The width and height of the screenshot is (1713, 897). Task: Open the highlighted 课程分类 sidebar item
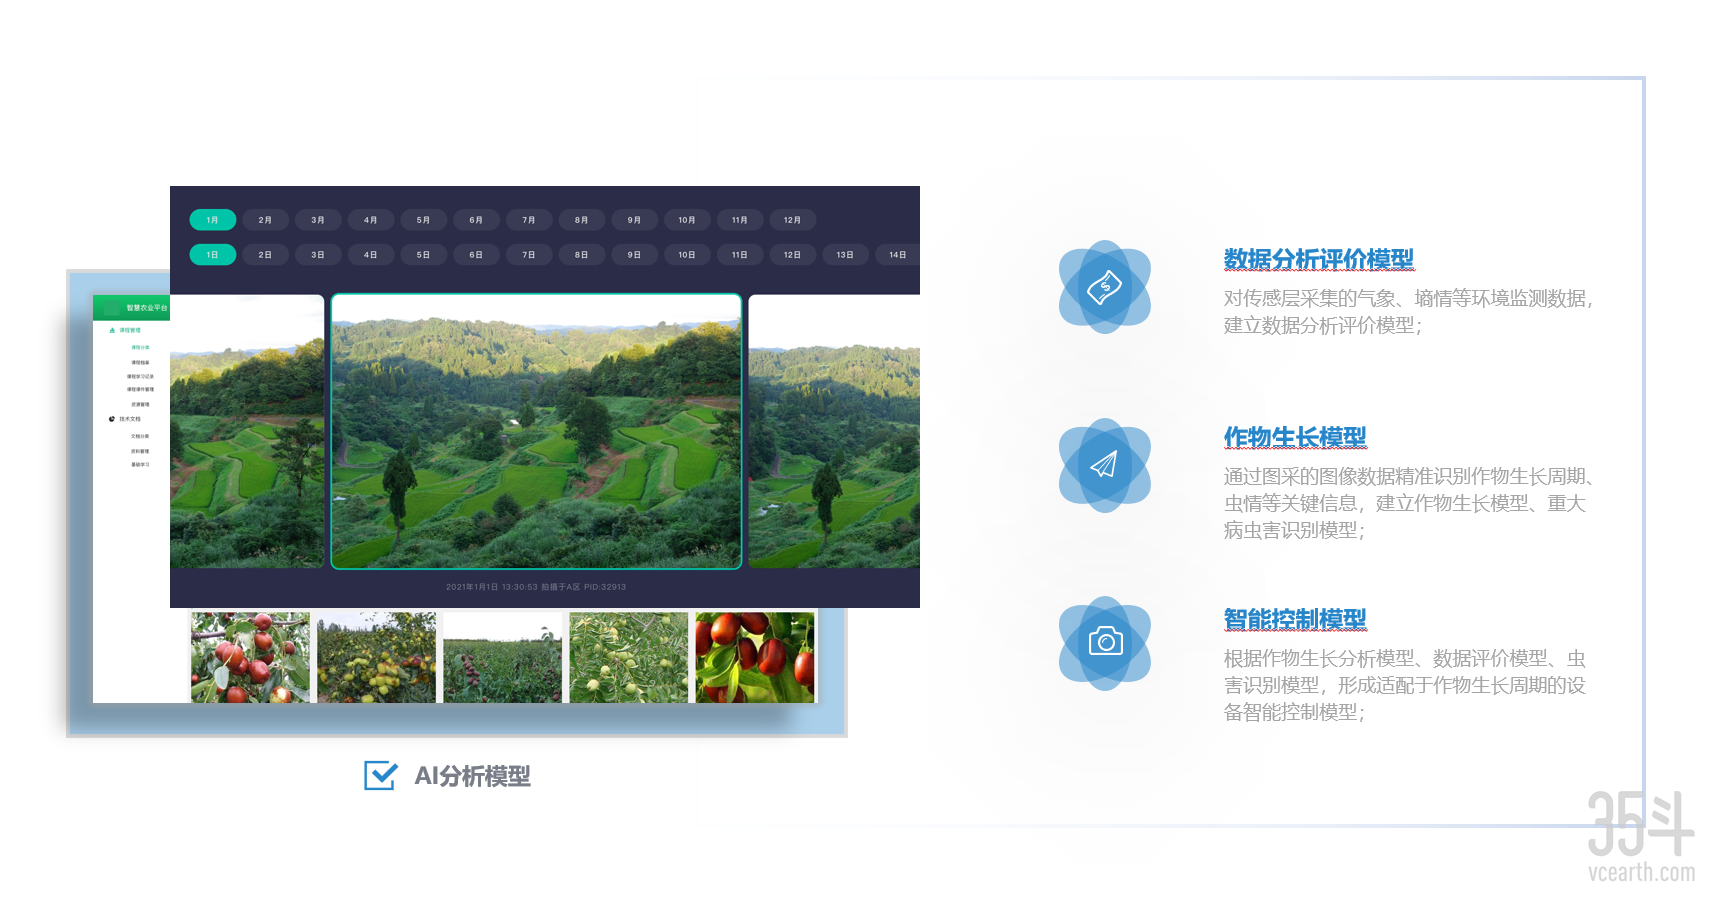pyautogui.click(x=140, y=347)
